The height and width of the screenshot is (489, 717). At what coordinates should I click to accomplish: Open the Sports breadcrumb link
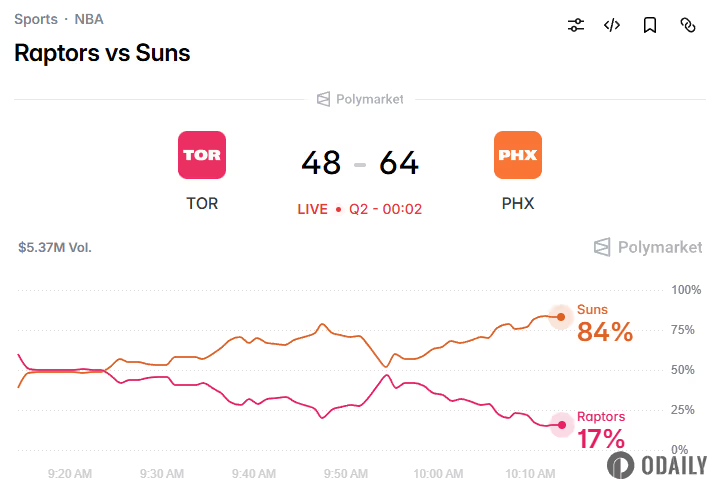(35, 19)
